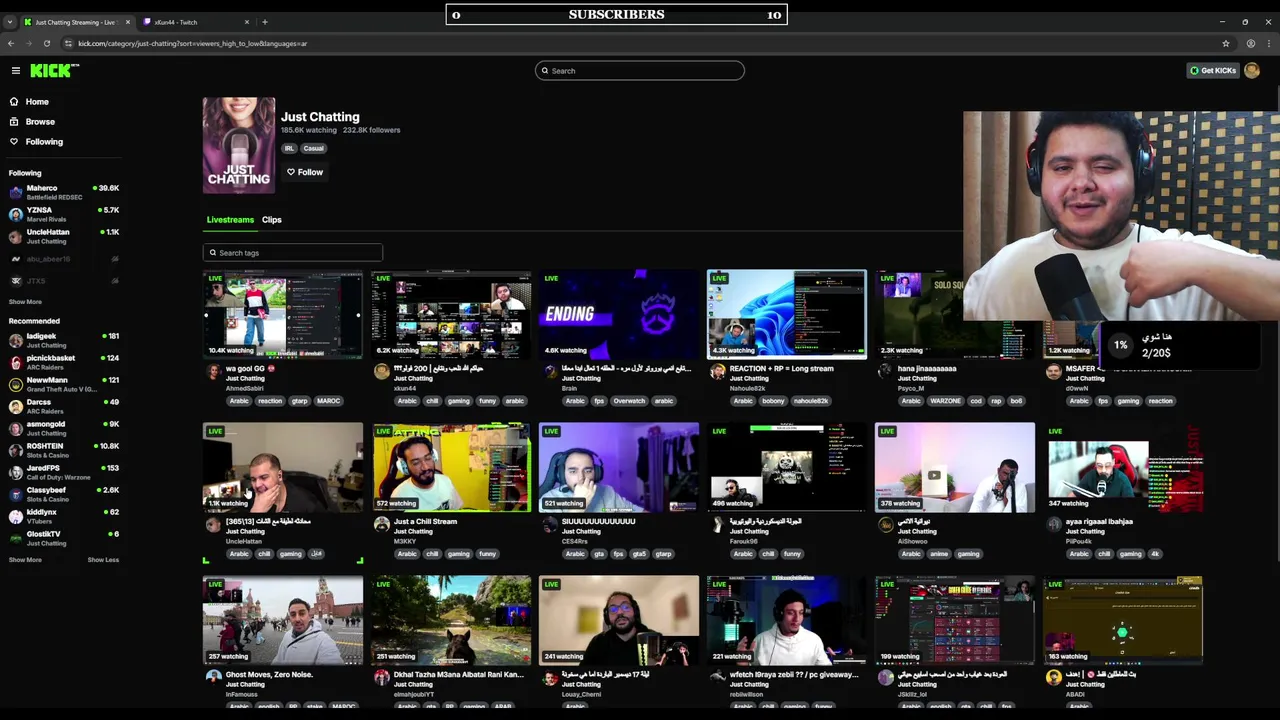Open the hamburger sidebar menu
The image size is (1280, 720).
point(15,70)
